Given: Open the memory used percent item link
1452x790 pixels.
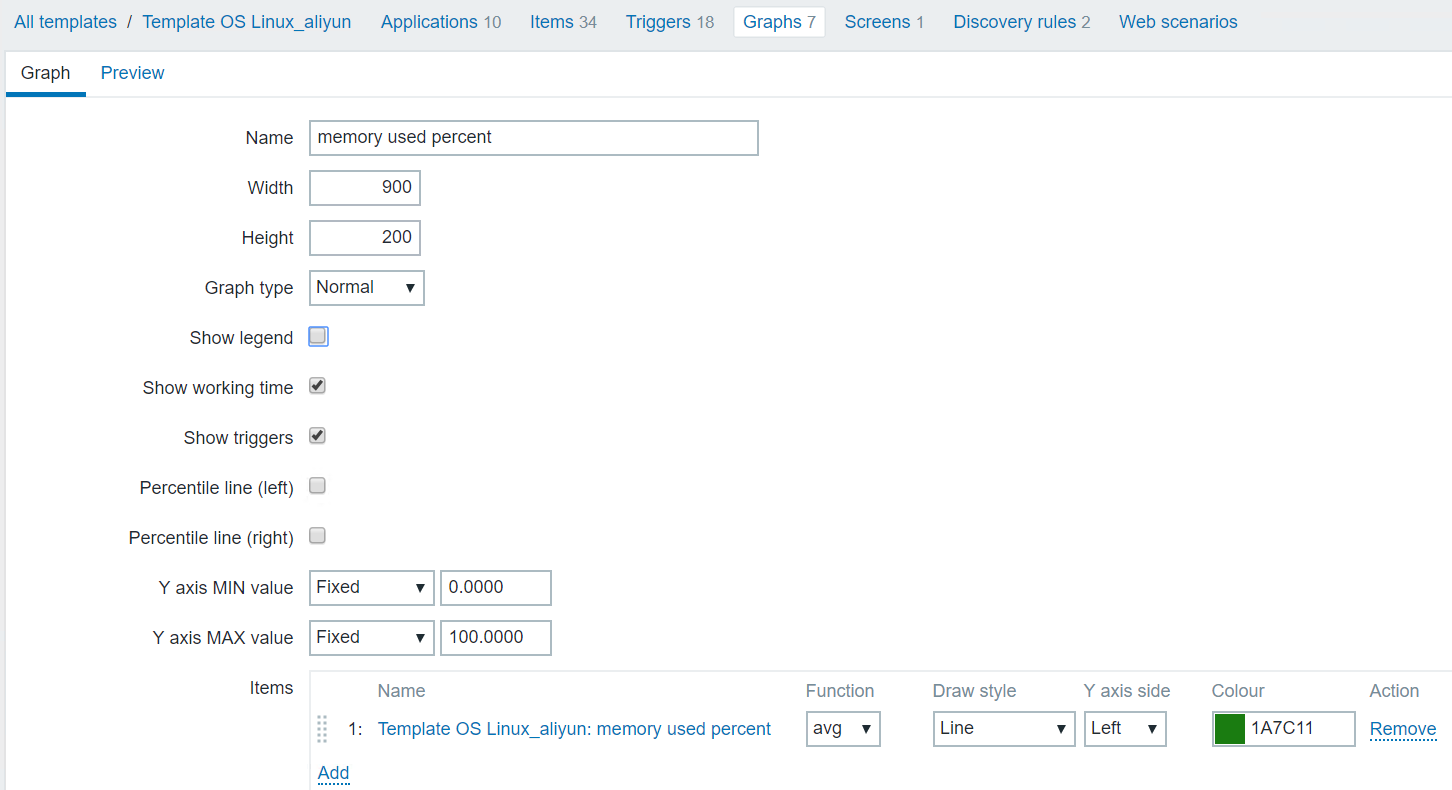Looking at the screenshot, I should click(574, 729).
